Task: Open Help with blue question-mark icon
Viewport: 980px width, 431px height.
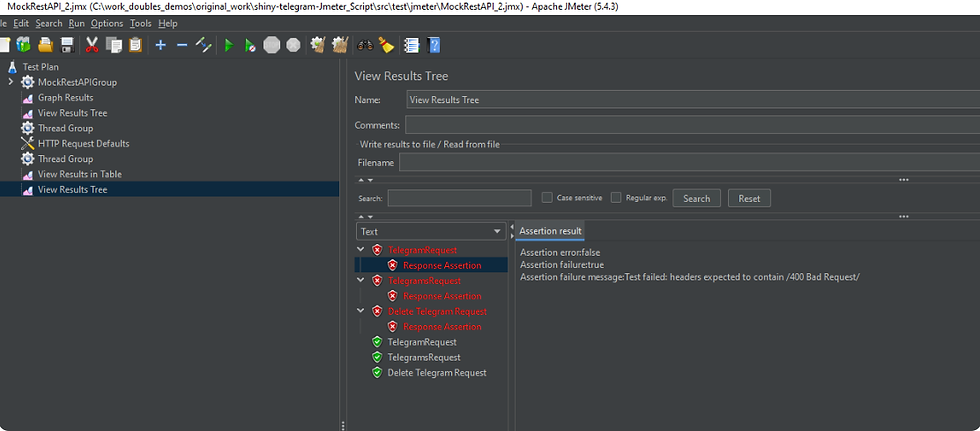Action: click(433, 45)
